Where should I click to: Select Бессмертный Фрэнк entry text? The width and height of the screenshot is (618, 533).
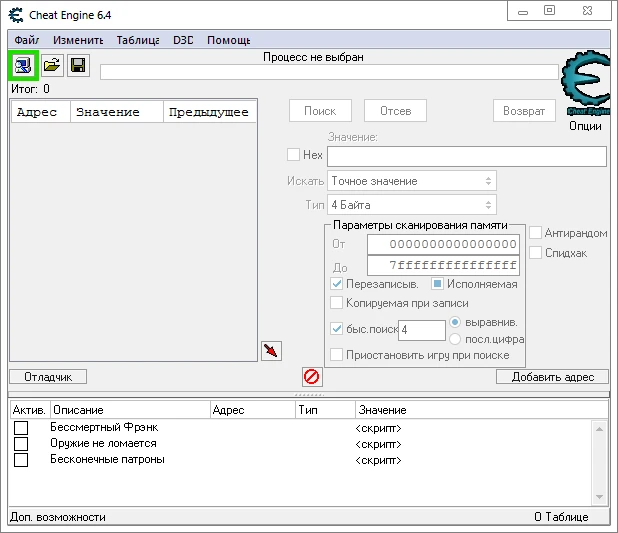(104, 427)
